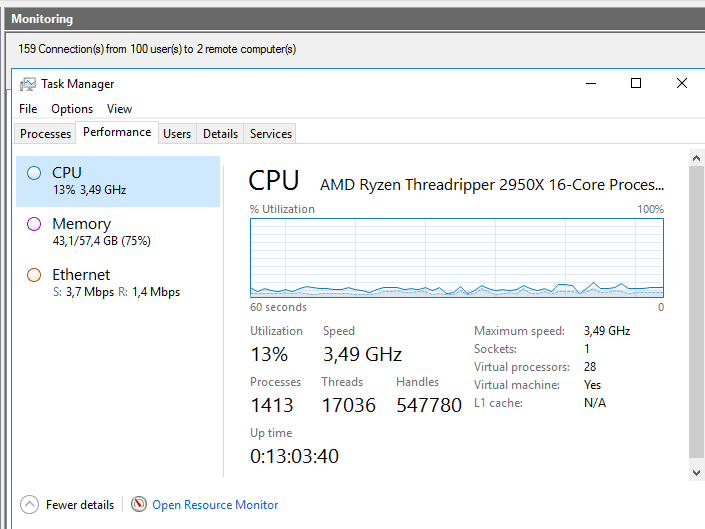Click the scrollbar down arrow

coord(696,470)
